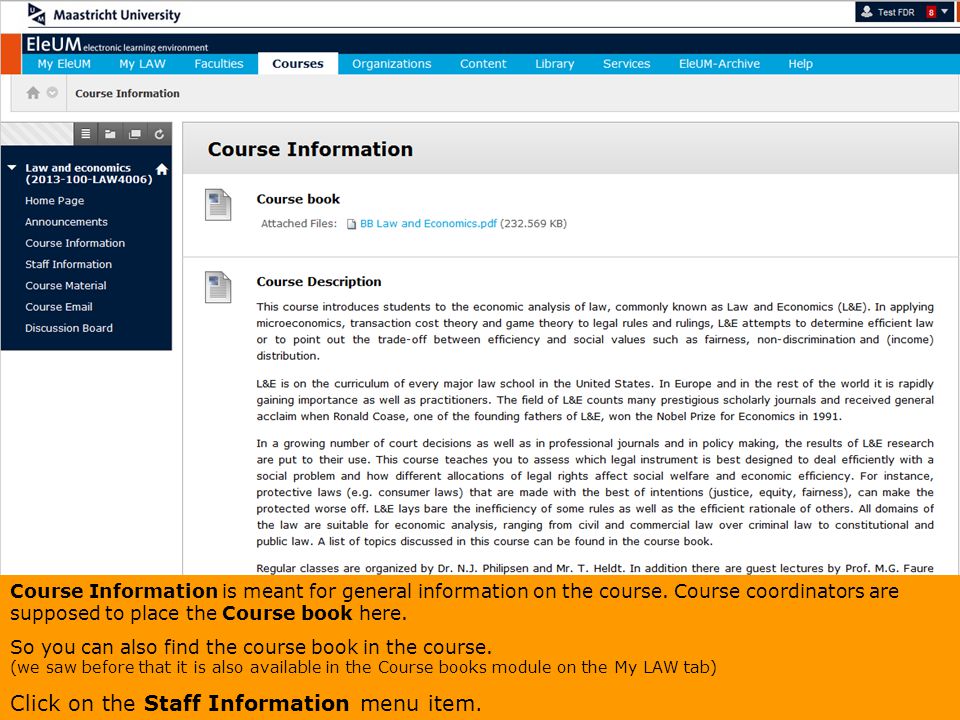Click the Course Description item heading

(318, 282)
